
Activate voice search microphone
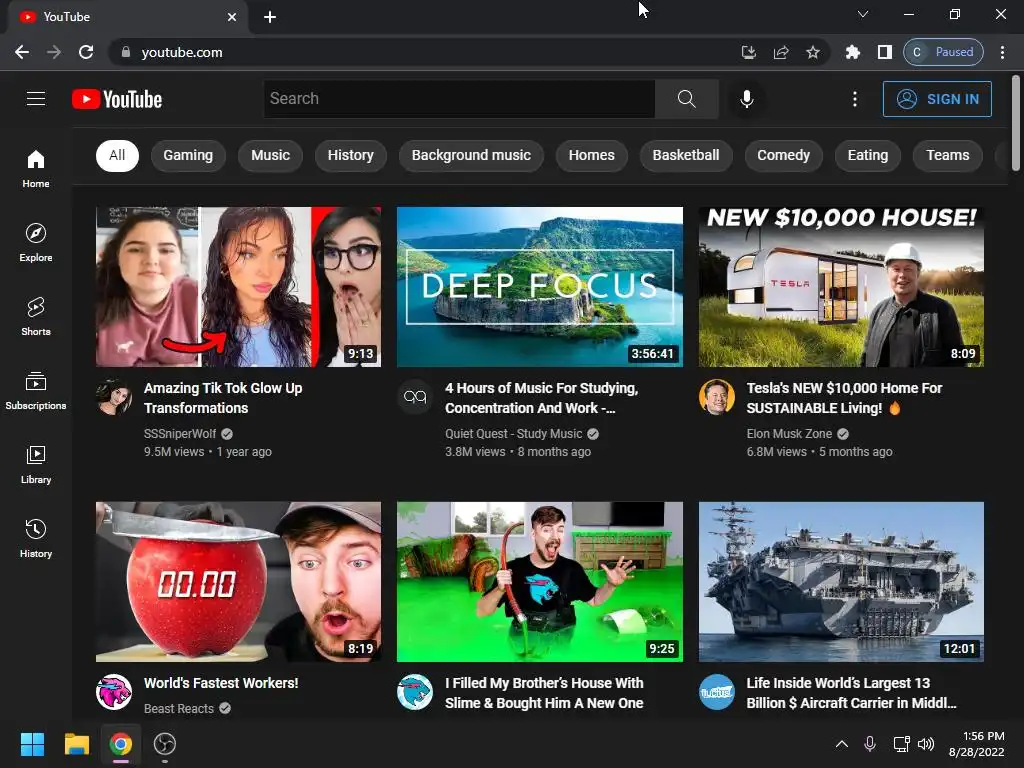[x=746, y=99]
